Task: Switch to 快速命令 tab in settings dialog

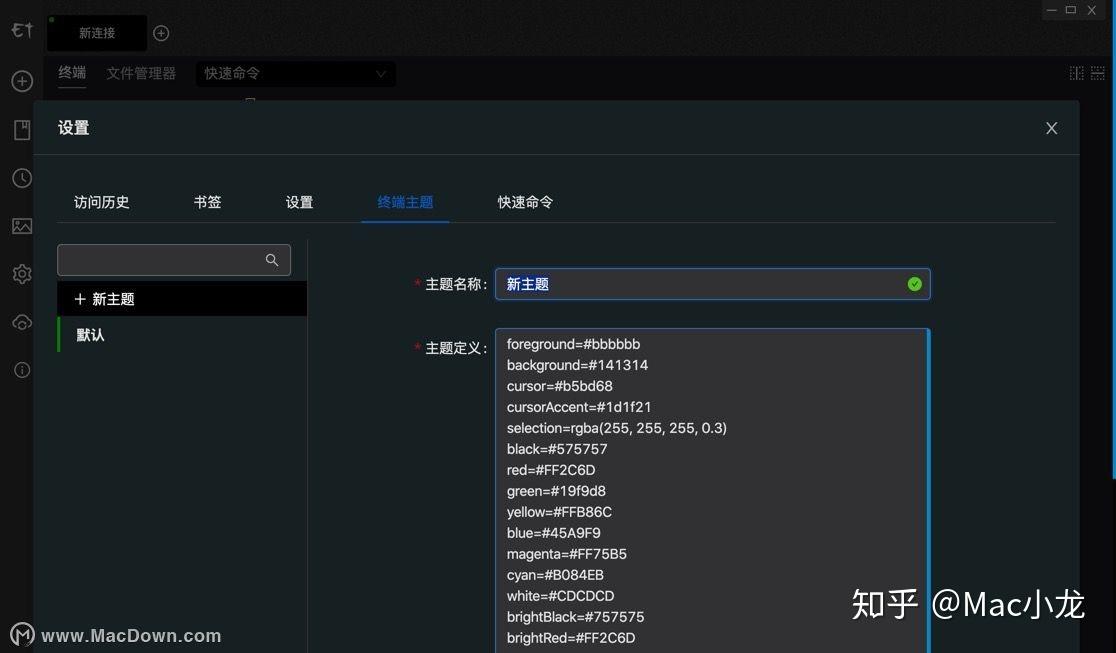Action: click(525, 202)
